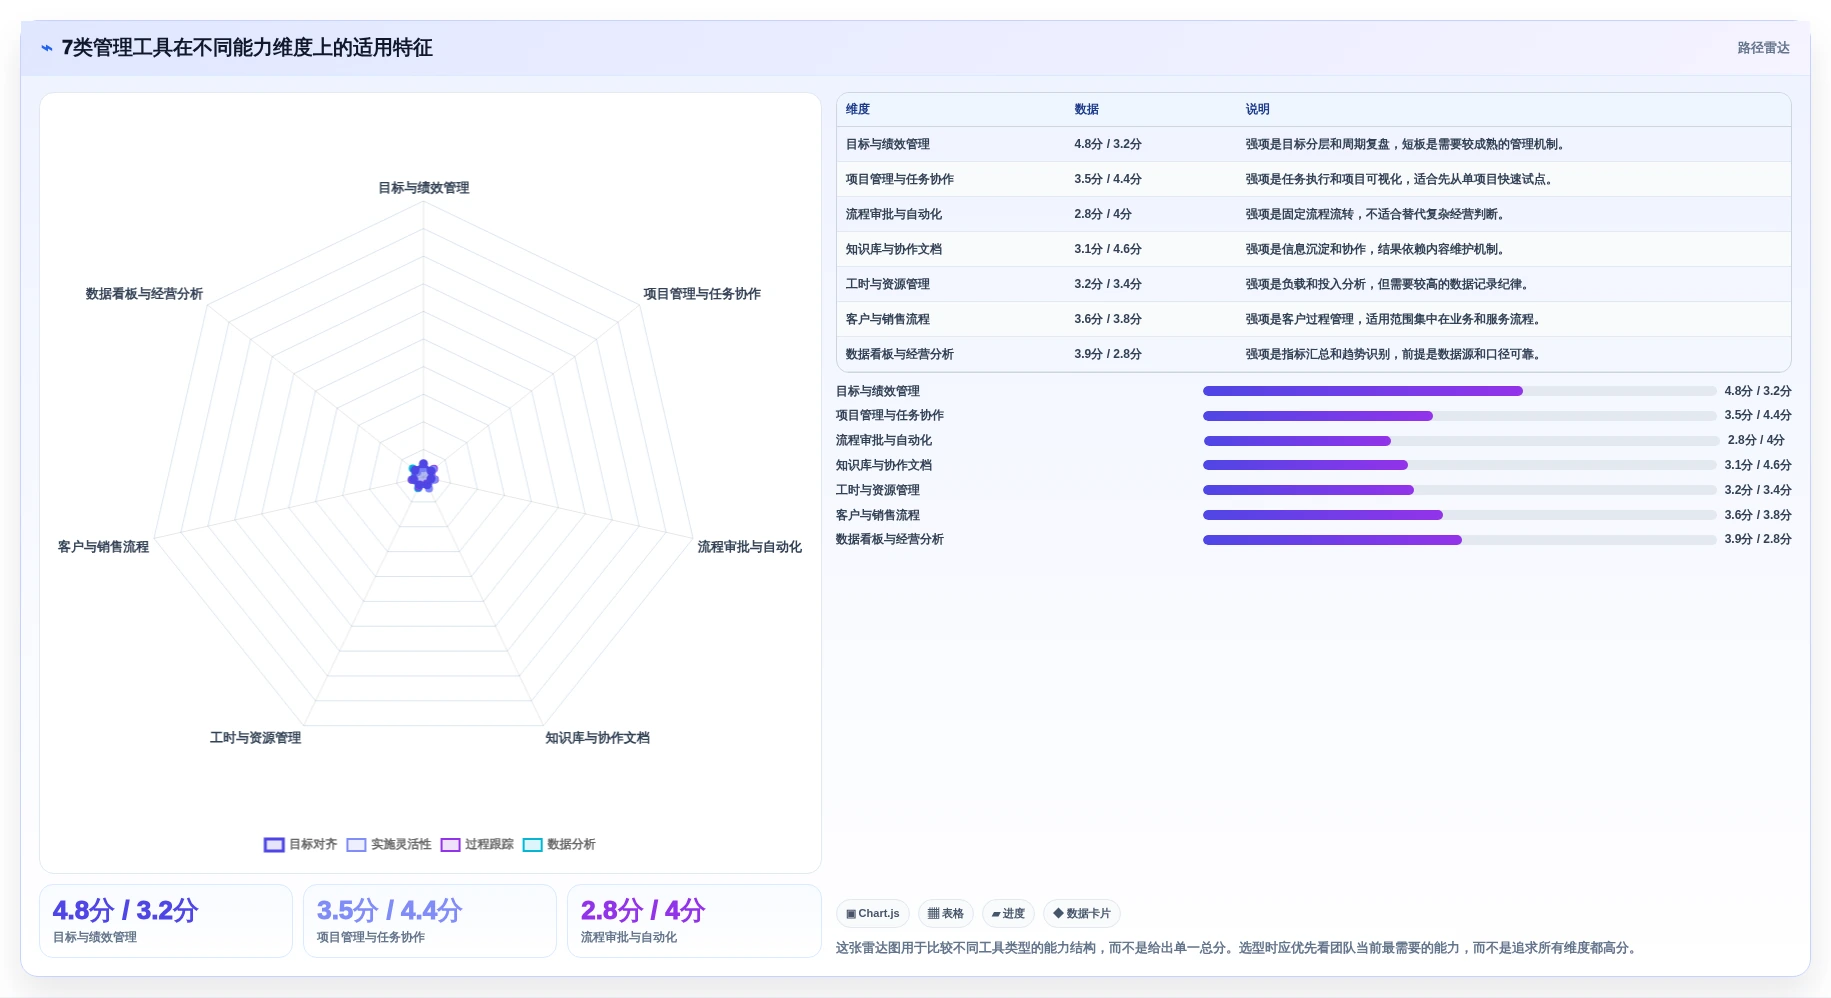
Task: Select table row 客户与销售流程
Action: pos(1313,319)
